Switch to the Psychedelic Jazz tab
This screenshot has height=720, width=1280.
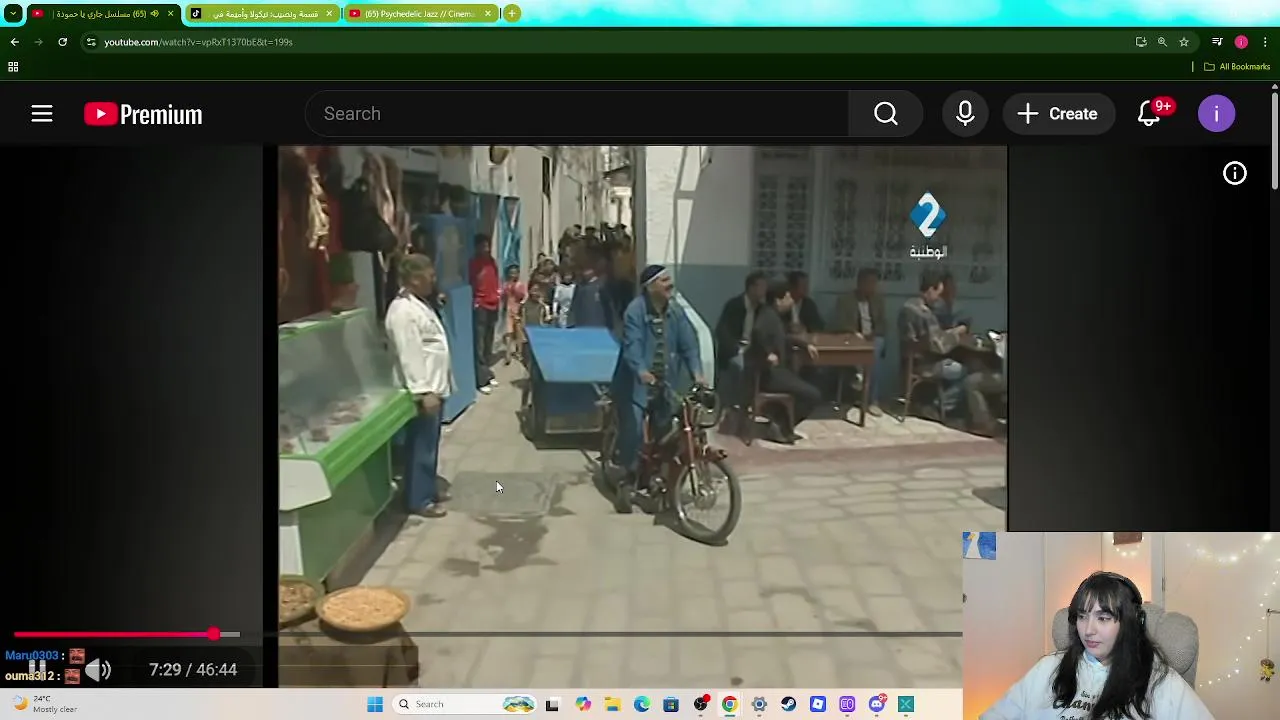[420, 14]
